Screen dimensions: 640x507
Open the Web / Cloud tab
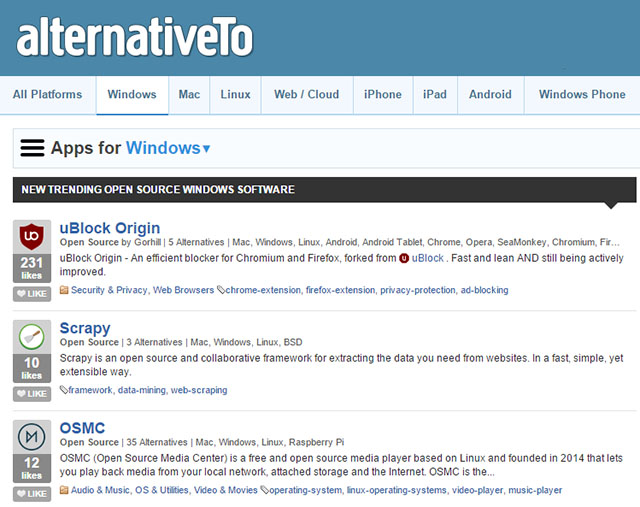click(307, 95)
